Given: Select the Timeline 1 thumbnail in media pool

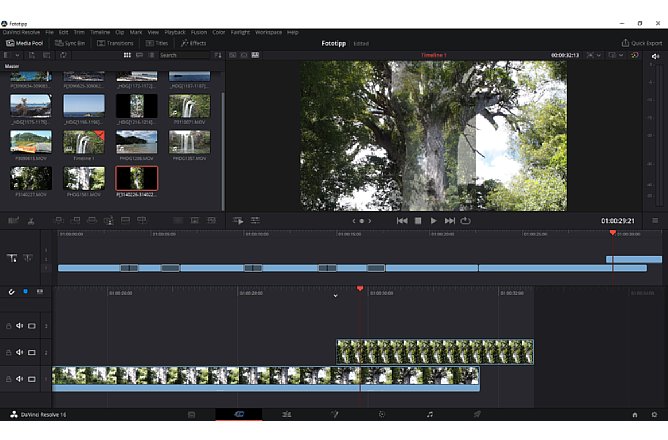Looking at the screenshot, I should click(84, 143).
